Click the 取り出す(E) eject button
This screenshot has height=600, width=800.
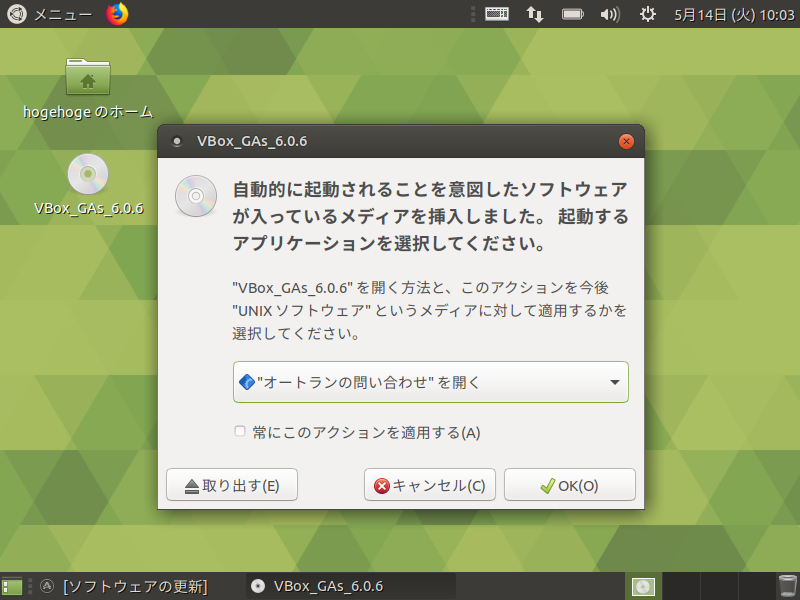coord(232,485)
